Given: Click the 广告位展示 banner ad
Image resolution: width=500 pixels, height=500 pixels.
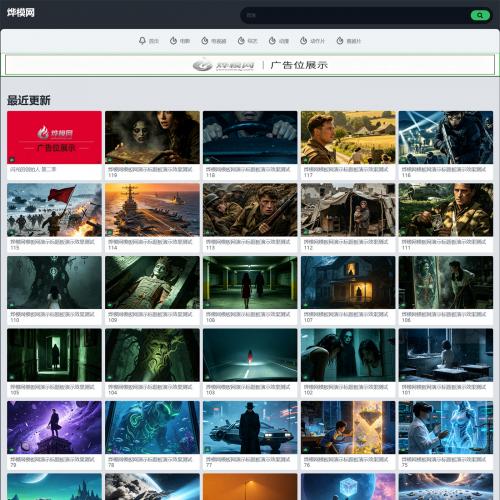Looking at the screenshot, I should click(250, 65).
